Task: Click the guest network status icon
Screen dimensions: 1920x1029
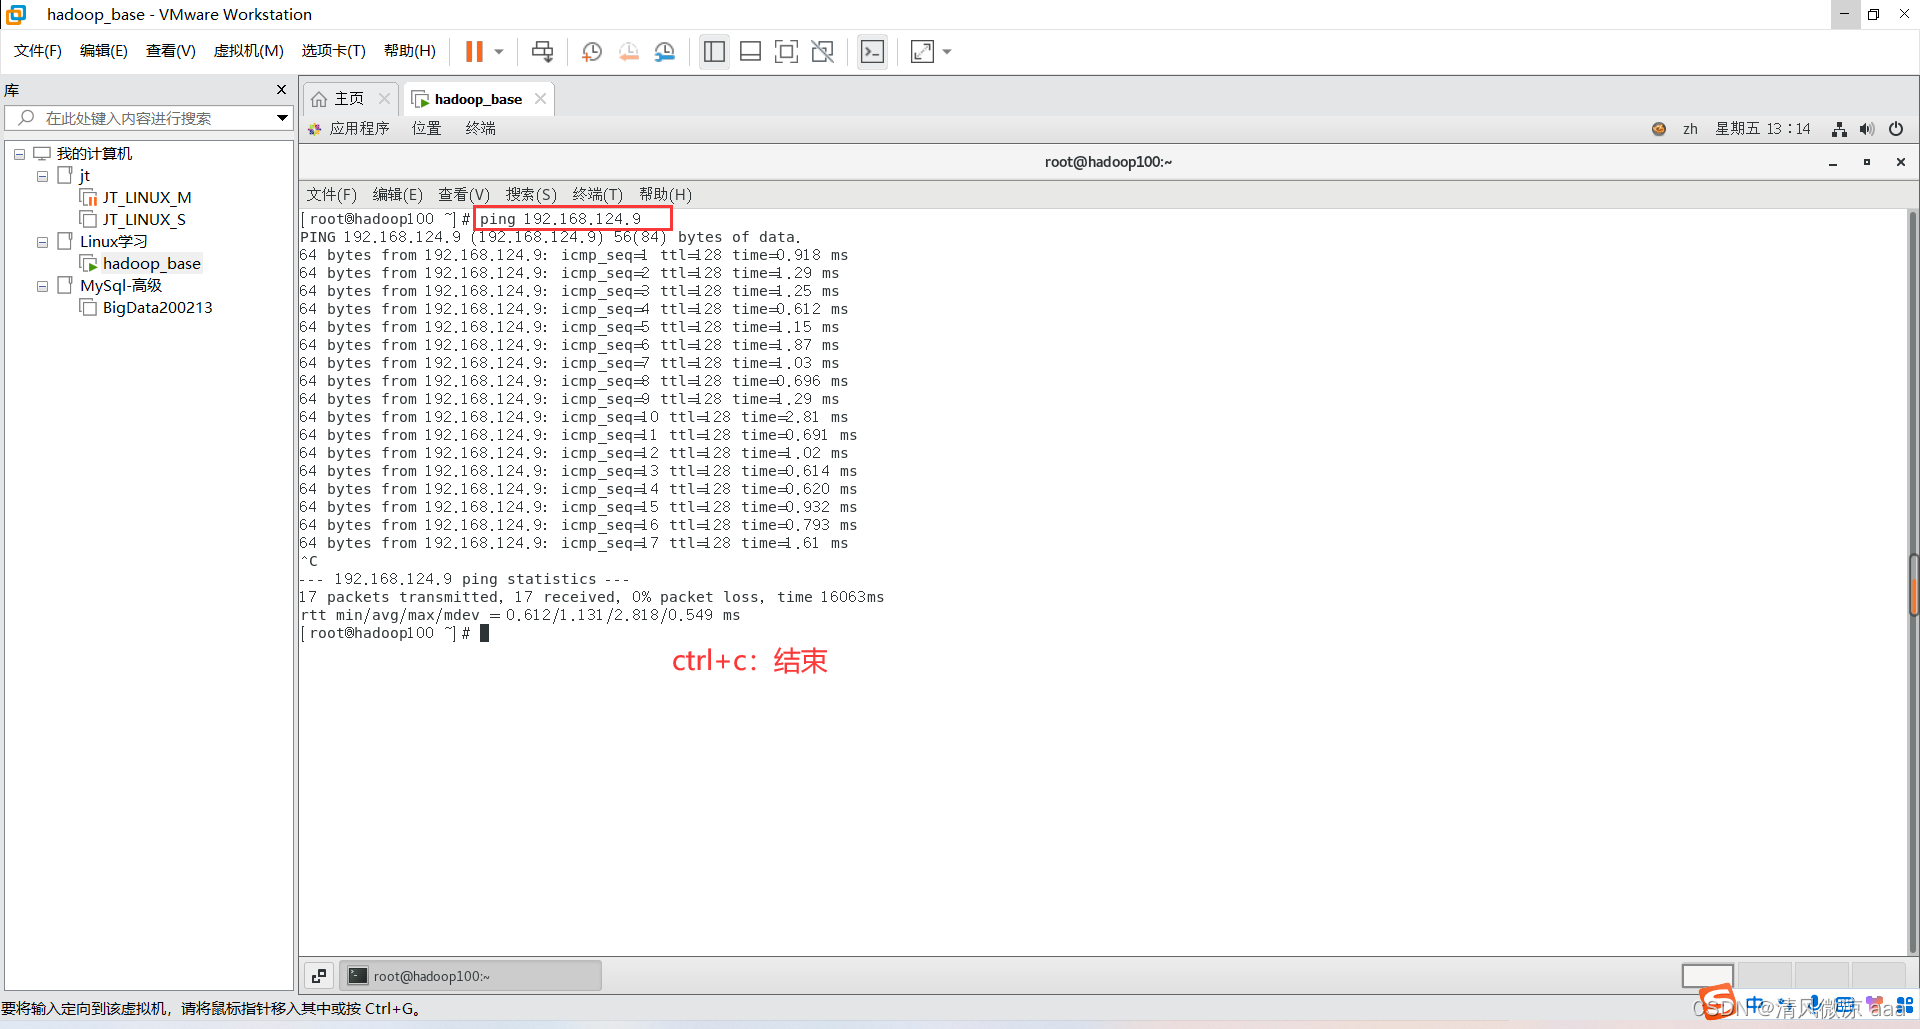Action: 1839,129
